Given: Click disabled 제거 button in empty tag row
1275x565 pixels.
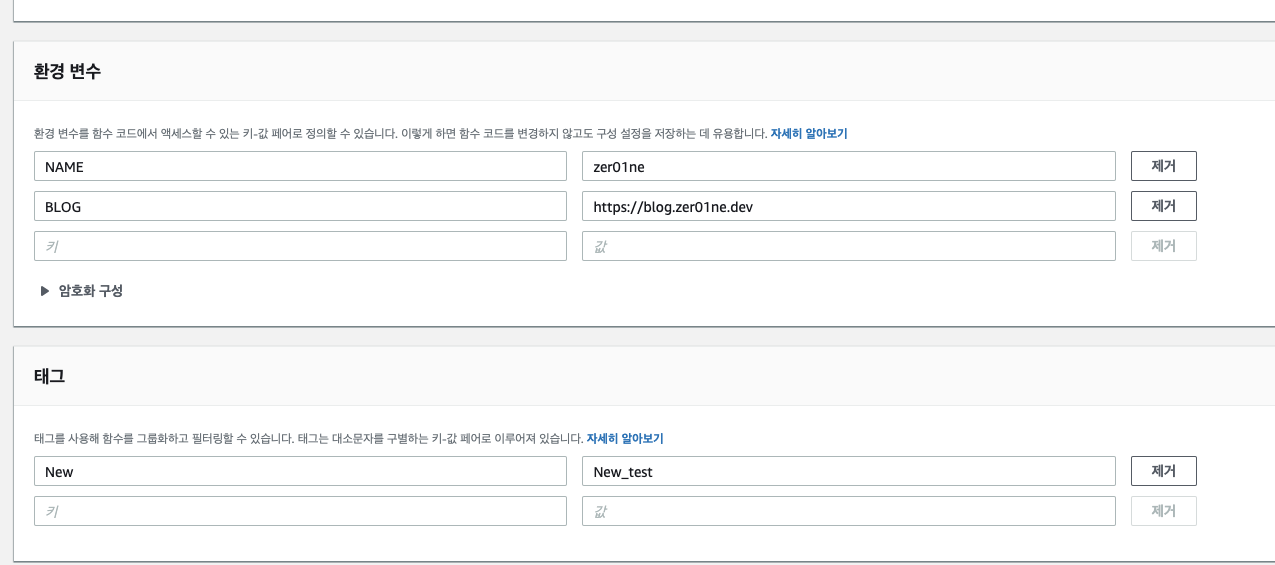Looking at the screenshot, I should pos(1163,511).
